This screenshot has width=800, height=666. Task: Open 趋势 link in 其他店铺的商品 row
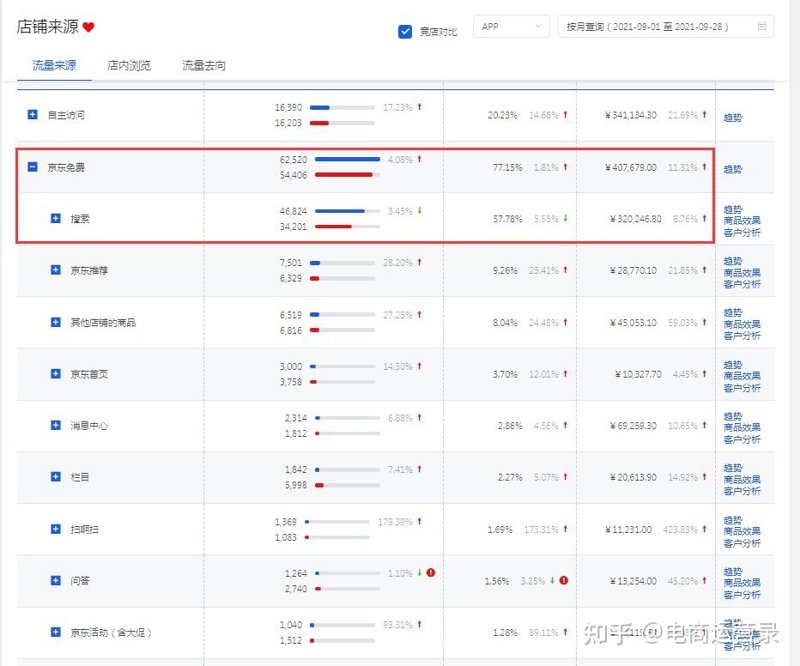(x=733, y=312)
